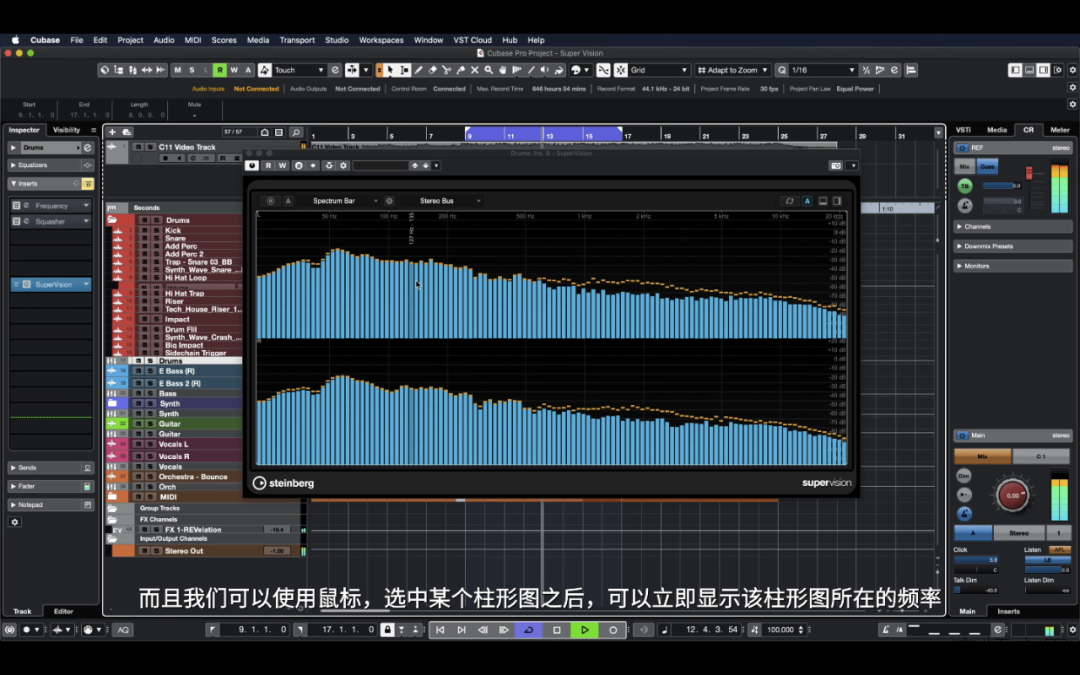This screenshot has width=1080, height=675.
Task: Select the SuperVision insert slot
Action: (52, 284)
